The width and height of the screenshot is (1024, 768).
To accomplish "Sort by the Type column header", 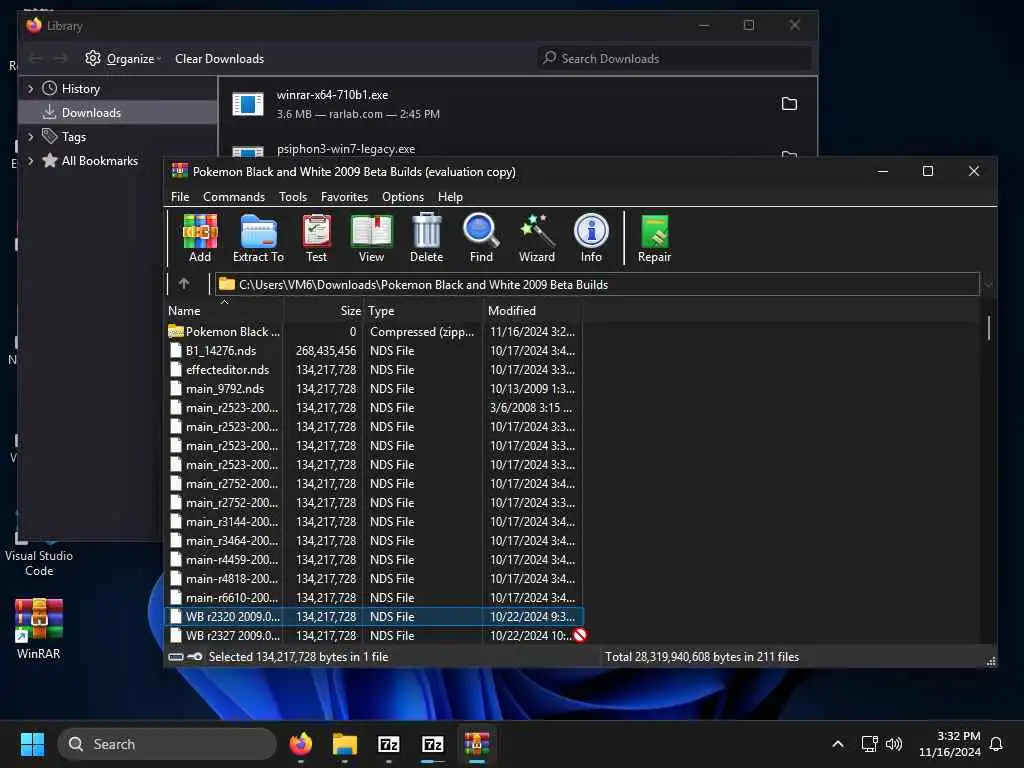I will tap(423, 310).
